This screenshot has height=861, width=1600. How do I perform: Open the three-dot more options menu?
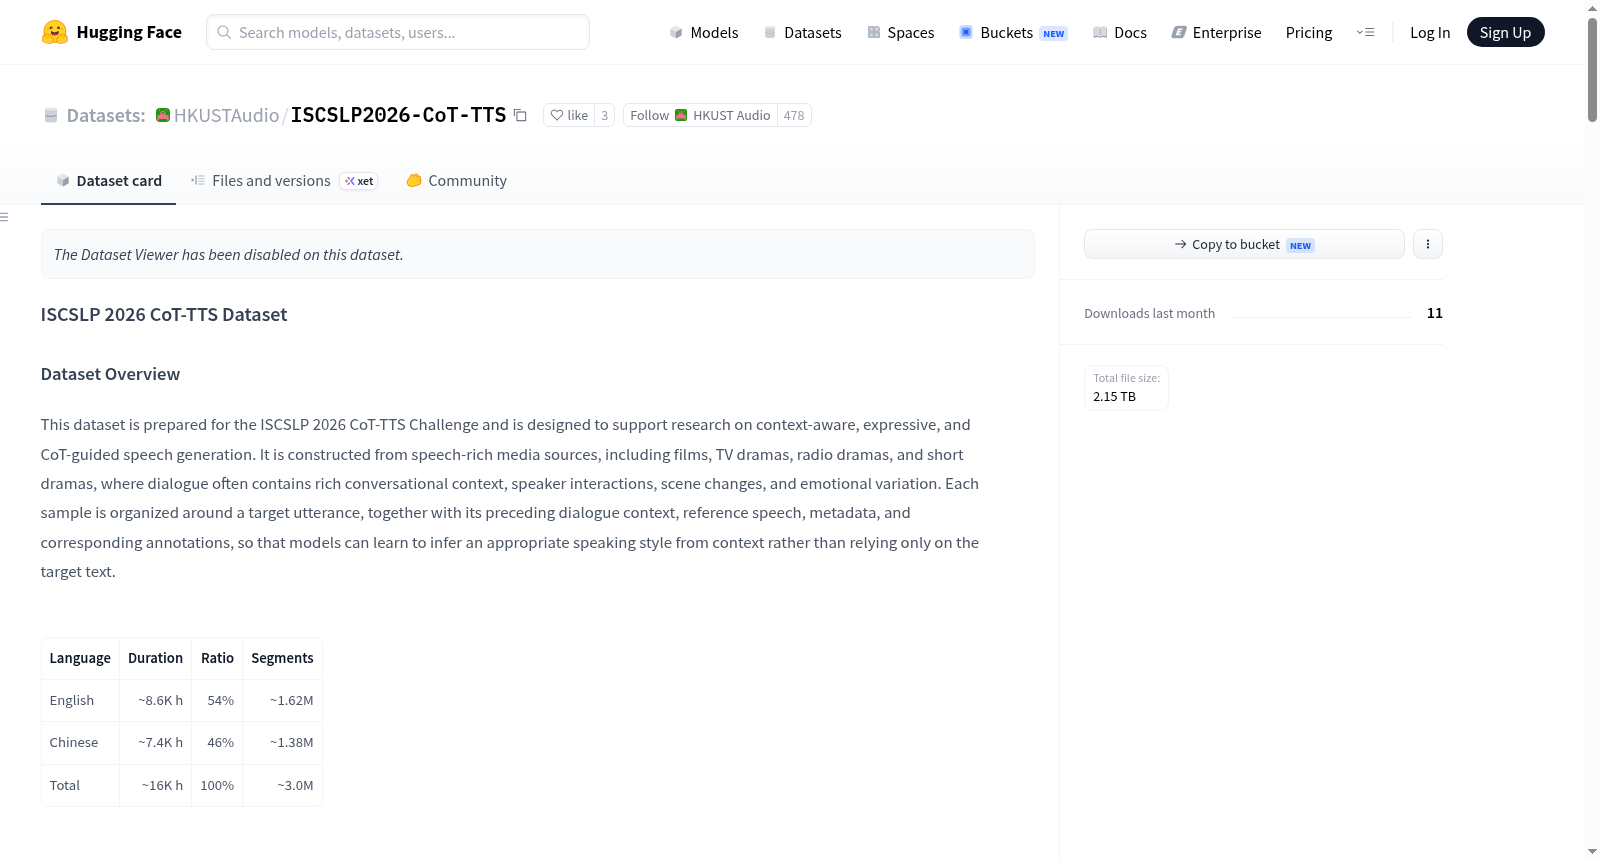click(1427, 244)
